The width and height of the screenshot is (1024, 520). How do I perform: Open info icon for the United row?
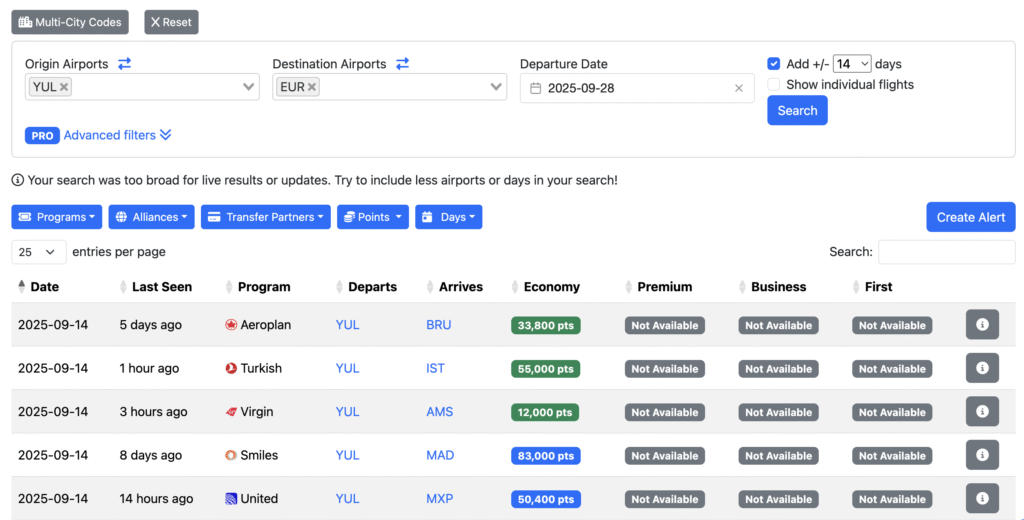(982, 498)
